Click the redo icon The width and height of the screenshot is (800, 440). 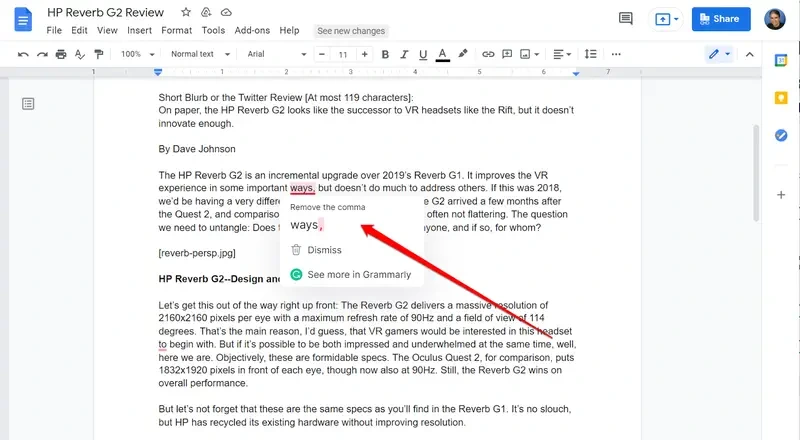coord(42,54)
